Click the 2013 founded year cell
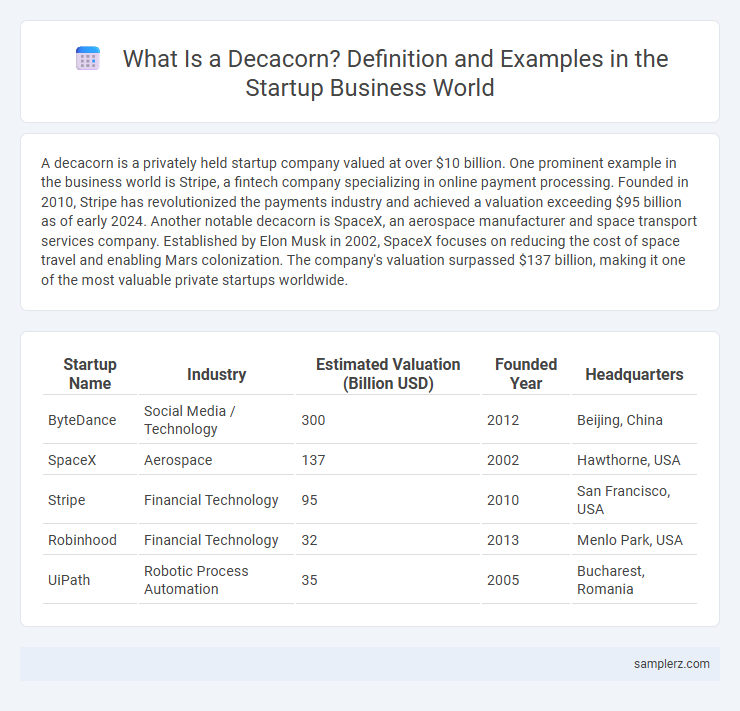Viewport: 740px width, 711px height. pyautogui.click(x=526, y=540)
